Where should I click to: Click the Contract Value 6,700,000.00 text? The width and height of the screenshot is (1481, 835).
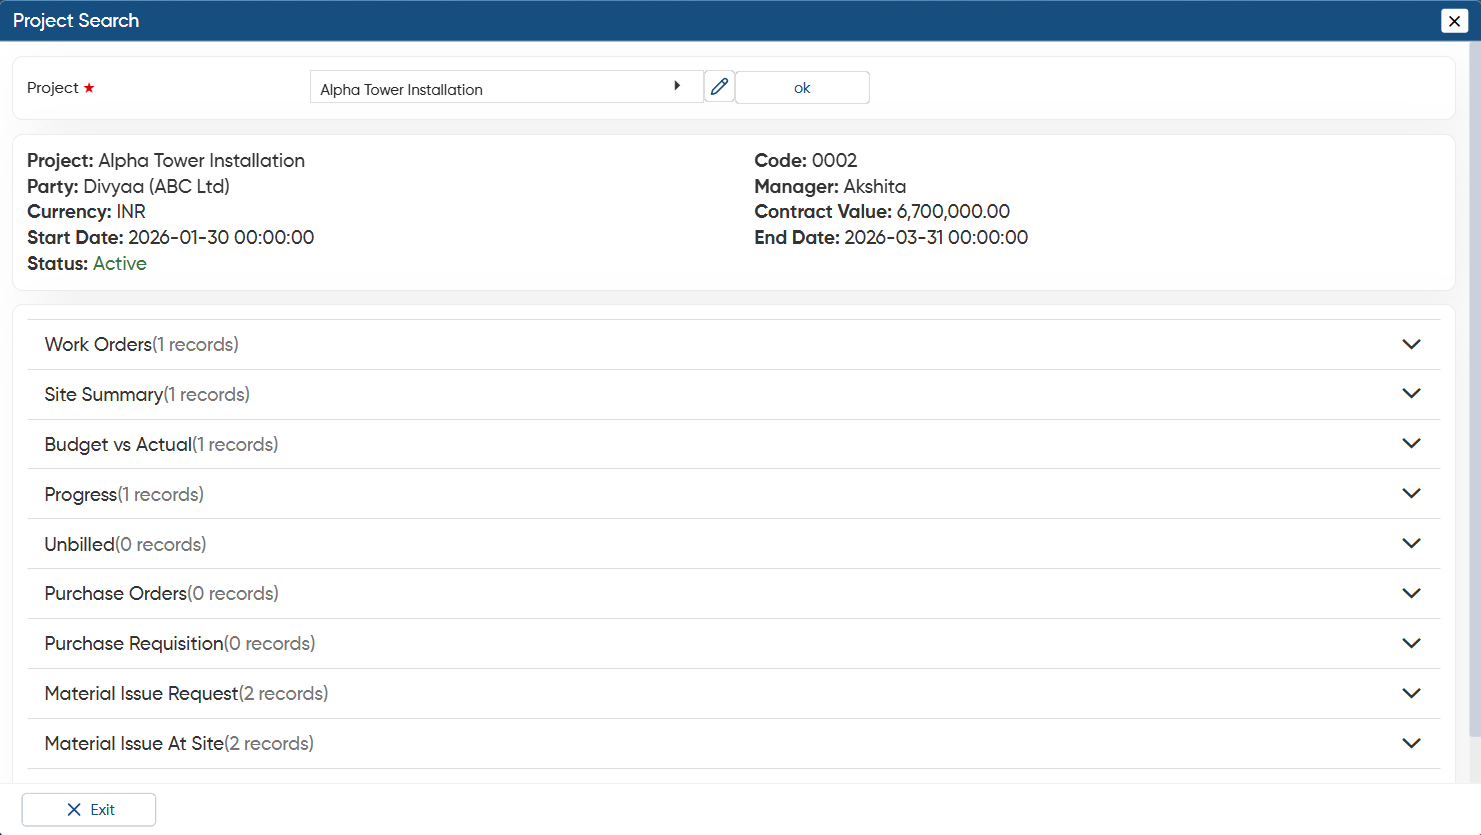[x=882, y=212]
